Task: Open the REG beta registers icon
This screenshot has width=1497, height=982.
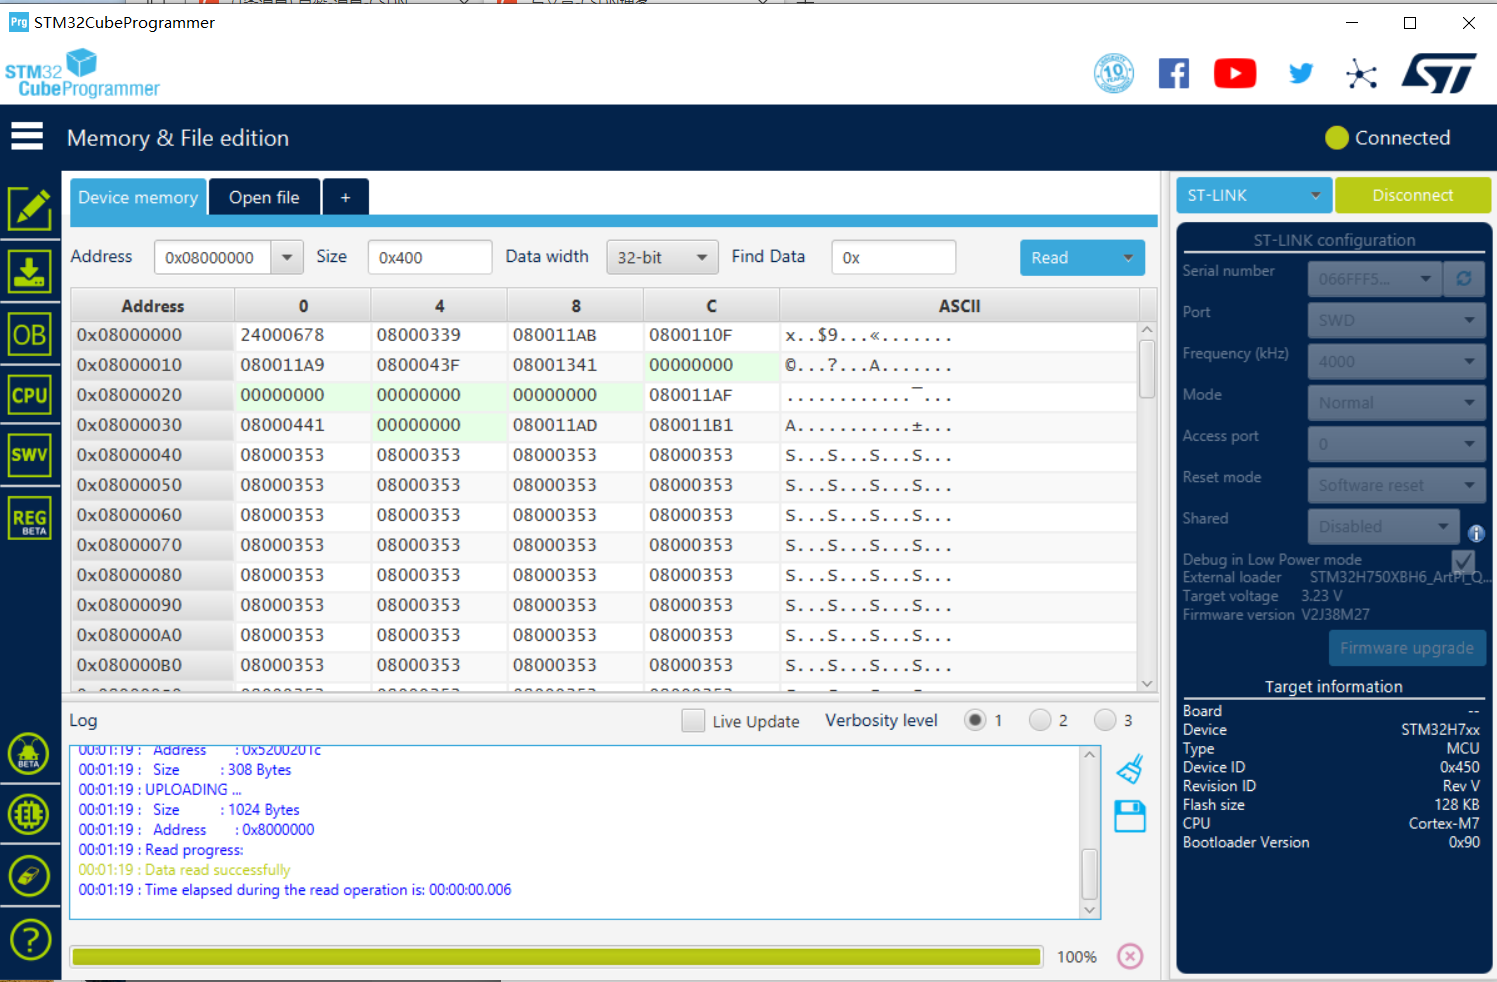Action: coord(30,519)
